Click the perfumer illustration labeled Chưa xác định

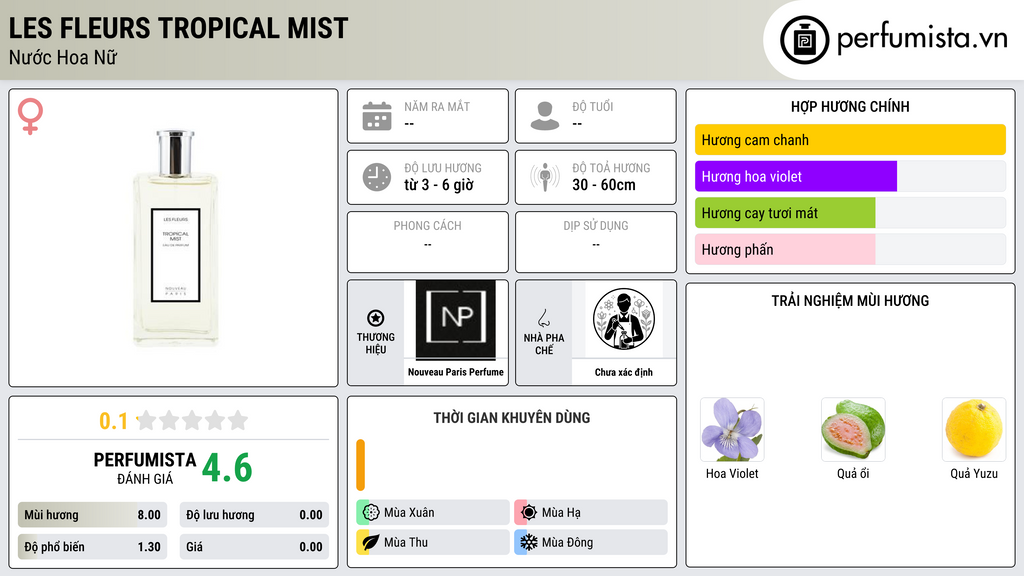tap(624, 319)
